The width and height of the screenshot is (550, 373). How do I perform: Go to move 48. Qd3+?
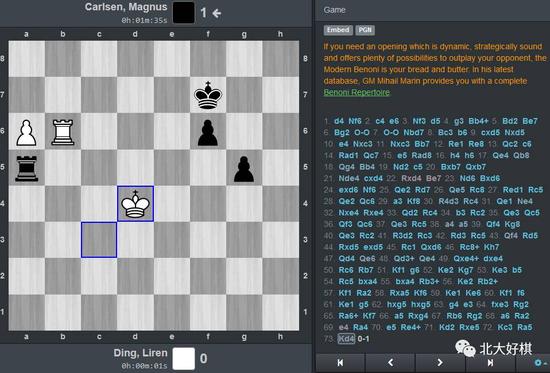(404, 259)
